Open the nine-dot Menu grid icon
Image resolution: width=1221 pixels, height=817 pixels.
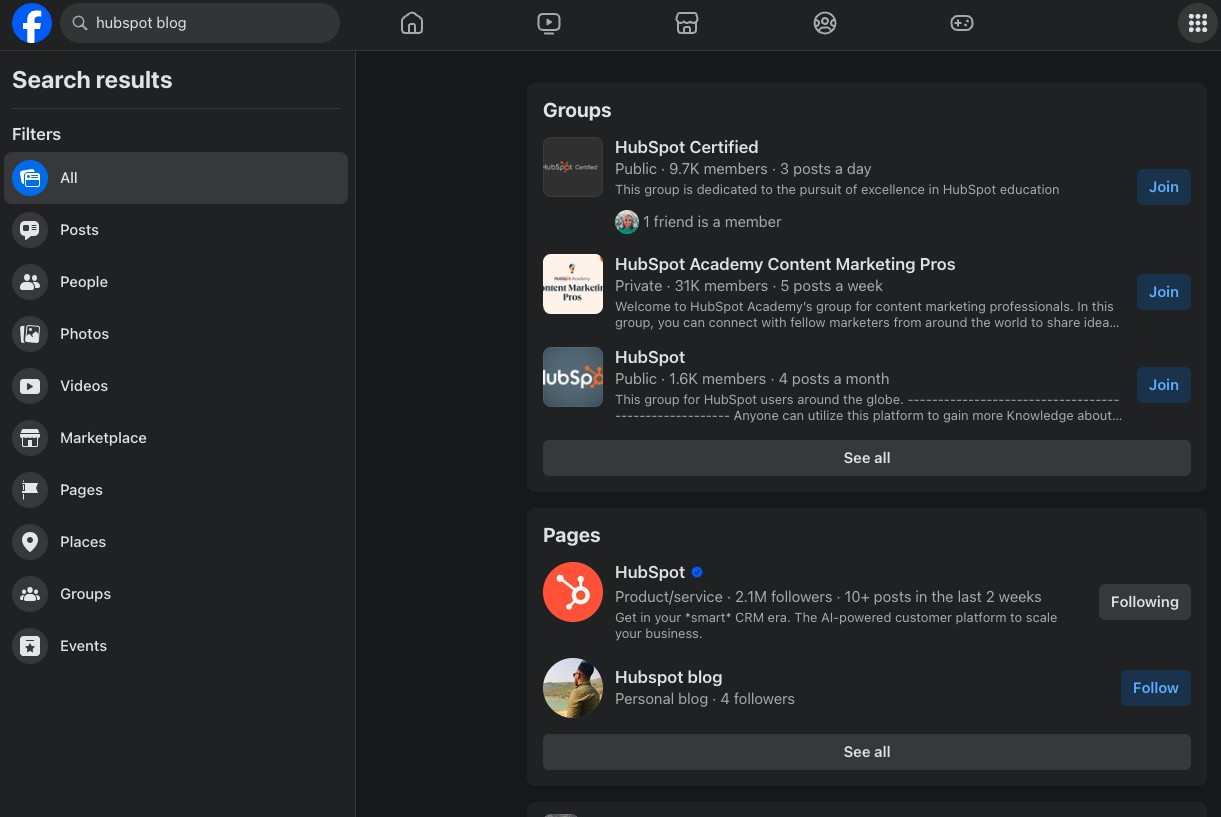click(x=1198, y=23)
